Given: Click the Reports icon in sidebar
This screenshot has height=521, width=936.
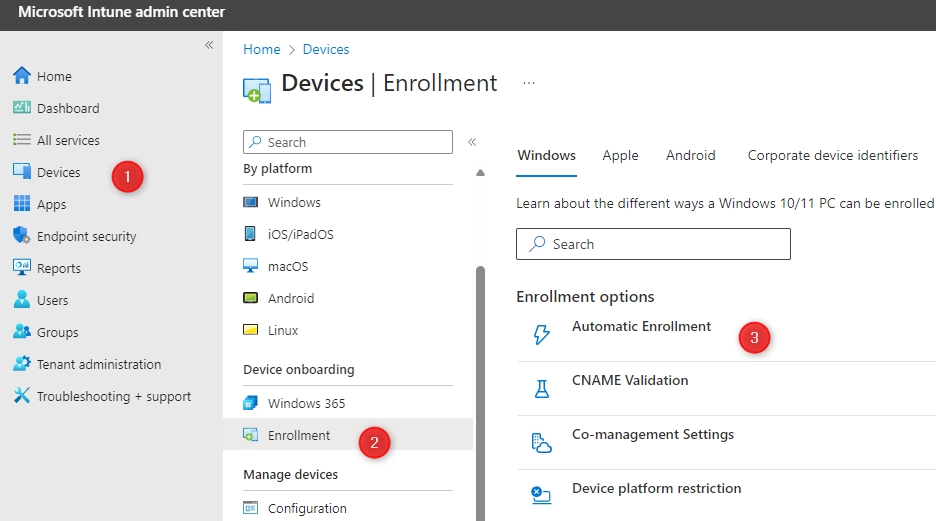Looking at the screenshot, I should [22, 268].
